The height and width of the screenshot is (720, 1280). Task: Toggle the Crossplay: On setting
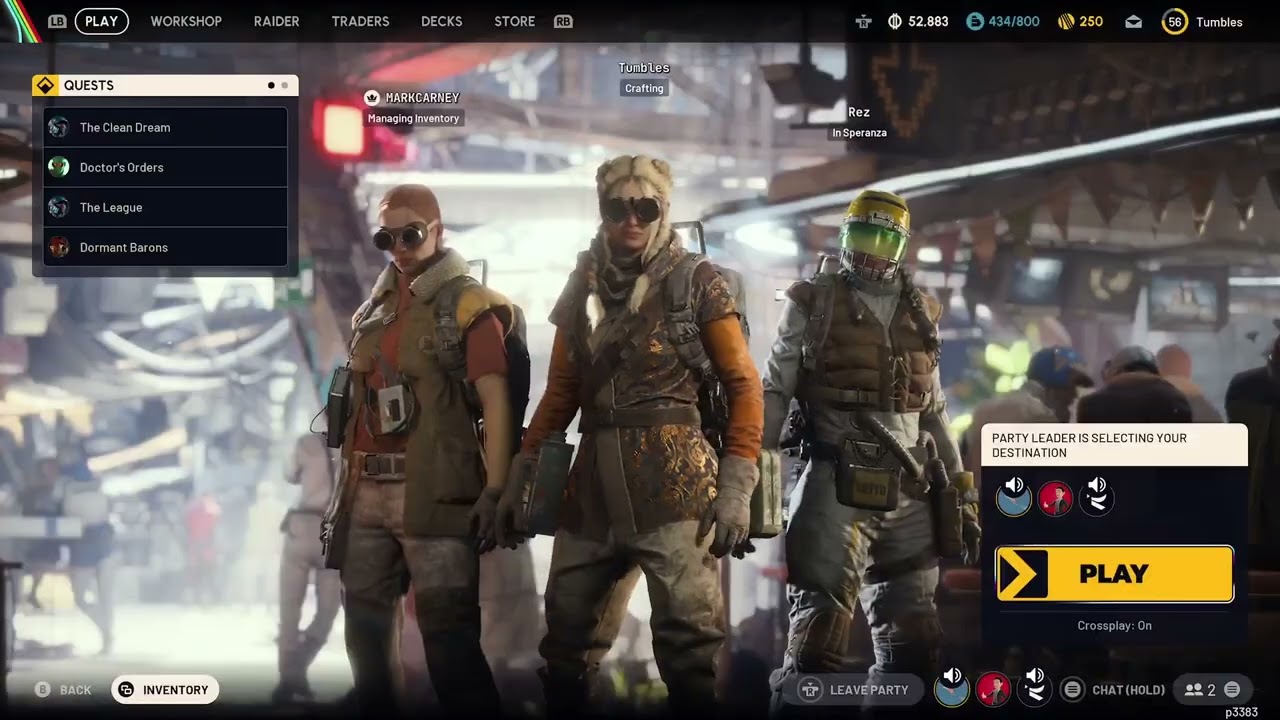click(1114, 626)
